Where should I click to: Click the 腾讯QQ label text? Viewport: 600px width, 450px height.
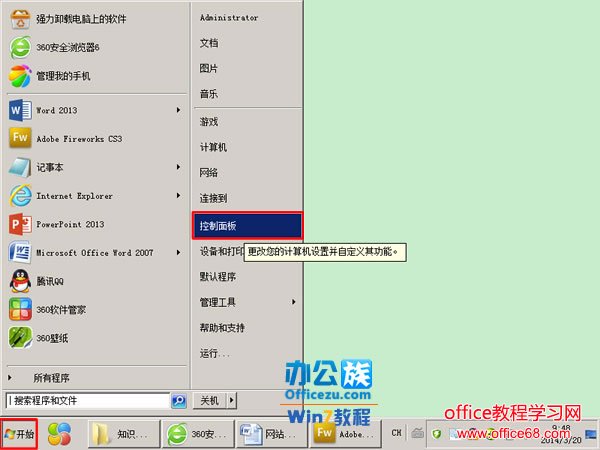(50, 281)
